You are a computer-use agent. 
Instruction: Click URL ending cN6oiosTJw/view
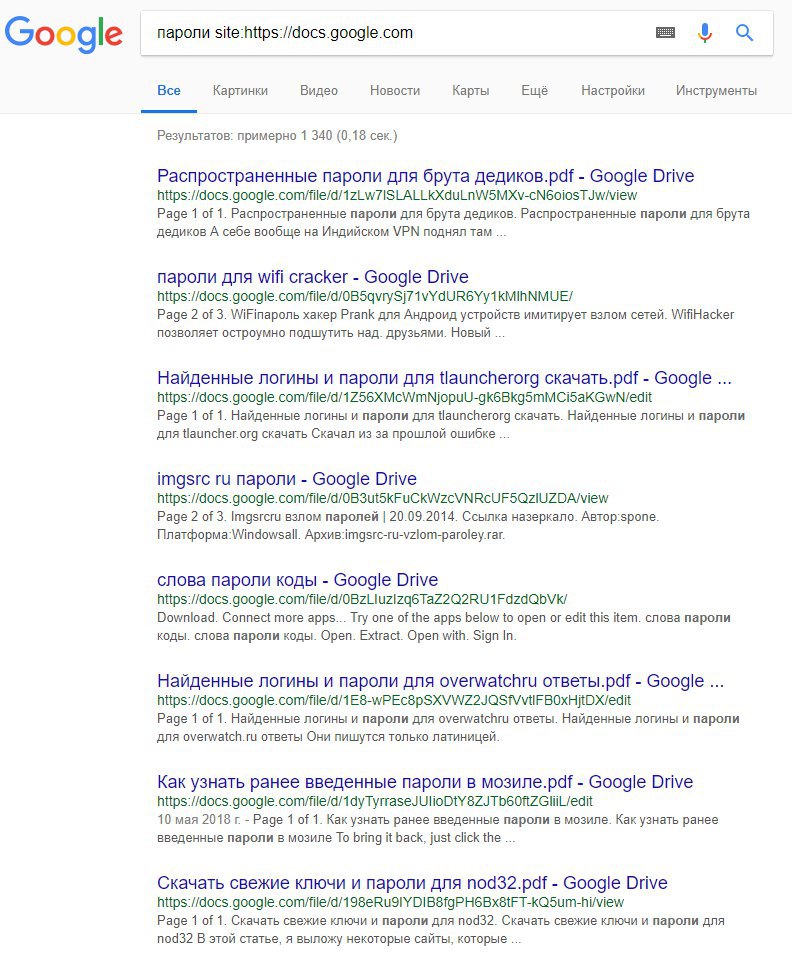(x=397, y=196)
